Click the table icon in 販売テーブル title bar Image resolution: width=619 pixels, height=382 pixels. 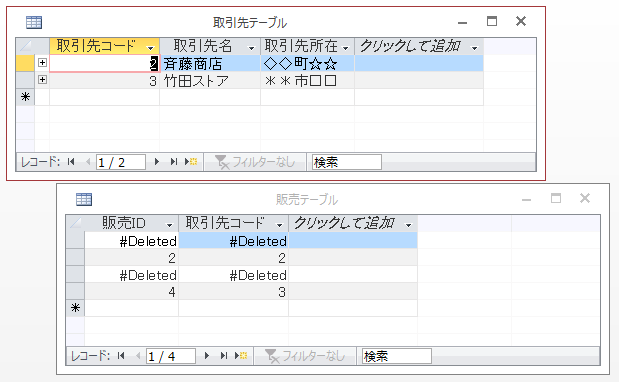[x=84, y=200]
